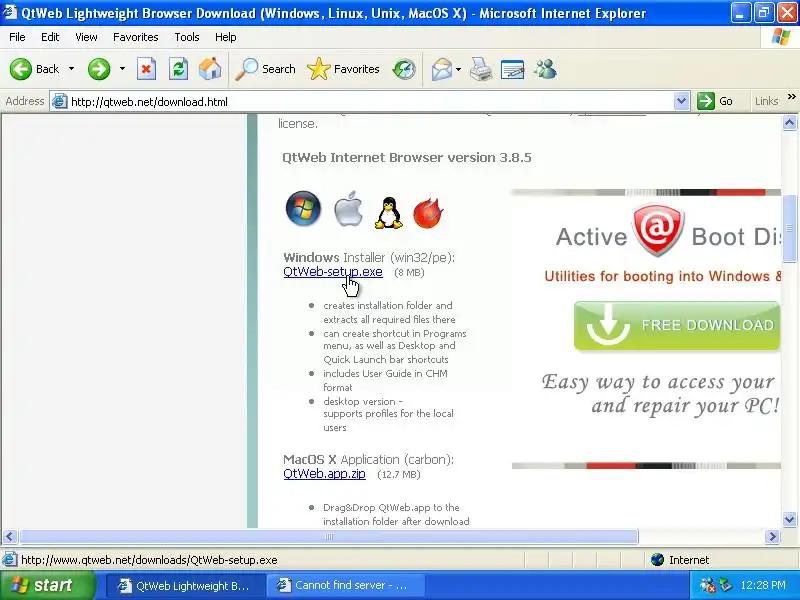Click the network tray icon with red X
Screen dimensions: 800x600
708,585
